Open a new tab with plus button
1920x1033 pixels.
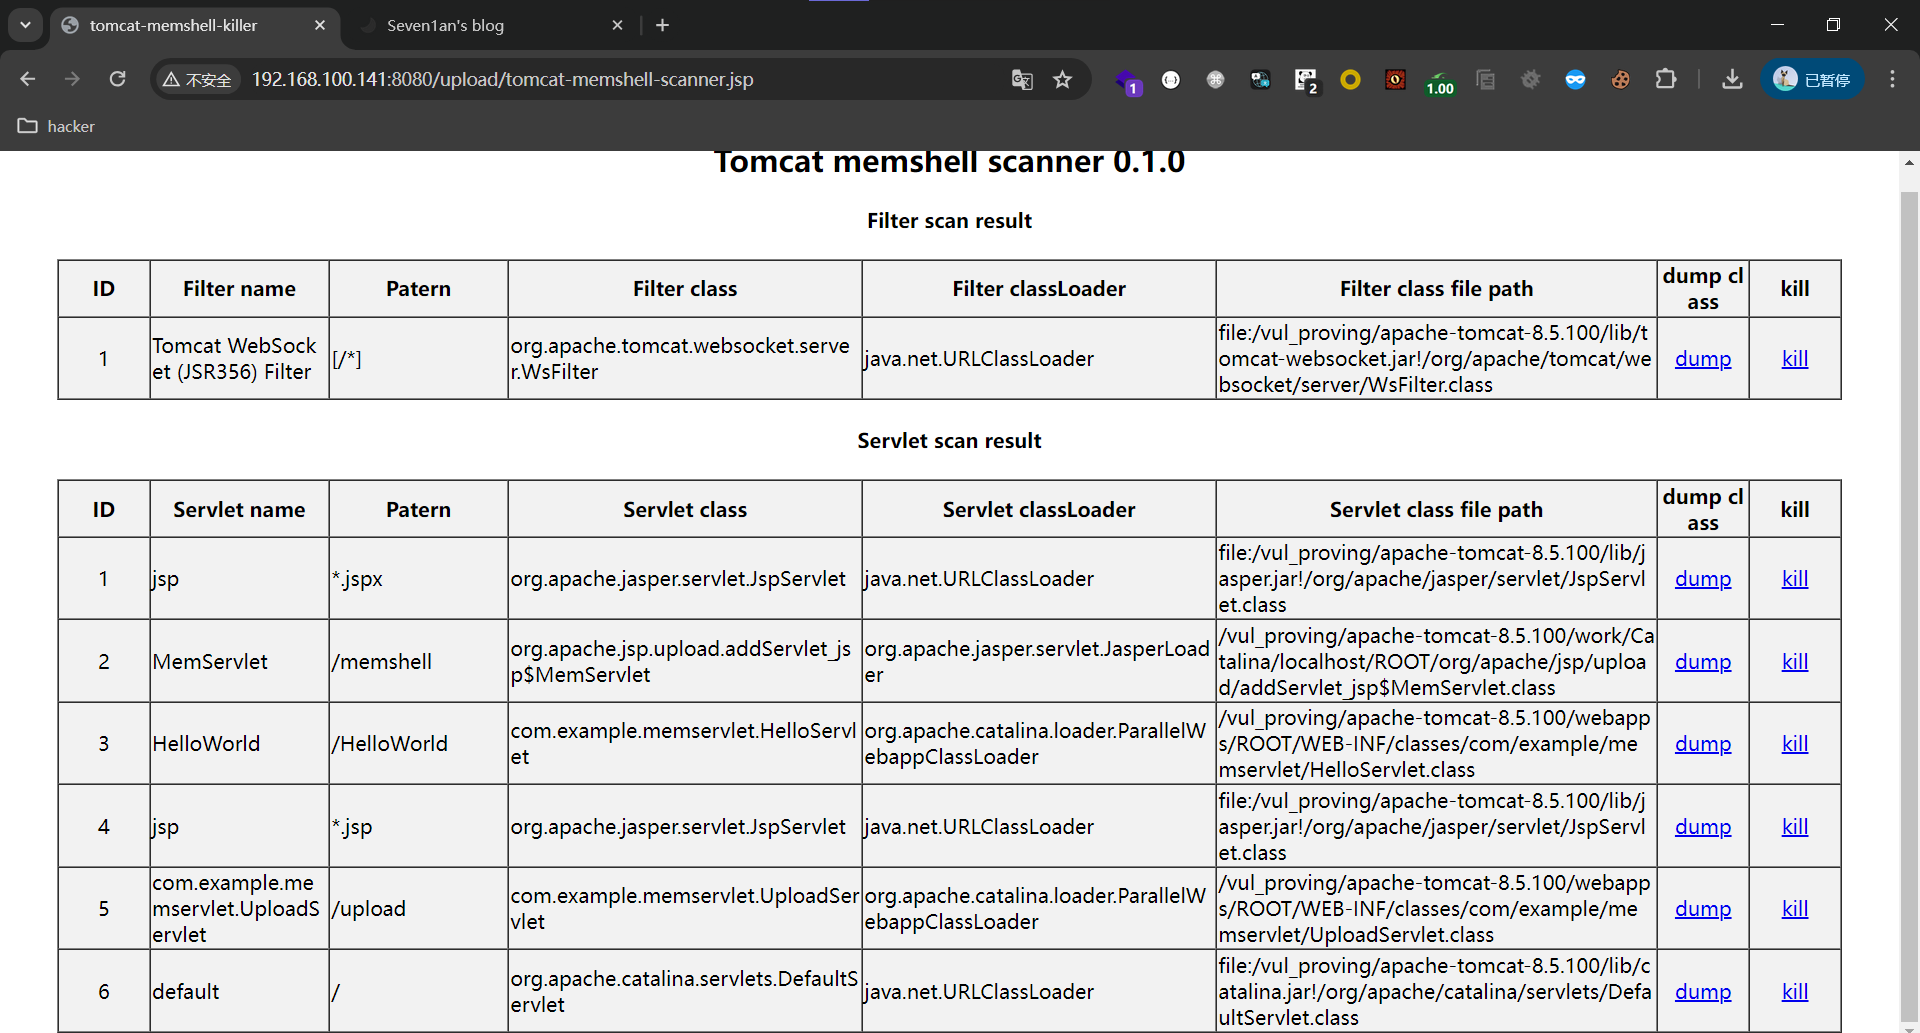click(662, 25)
